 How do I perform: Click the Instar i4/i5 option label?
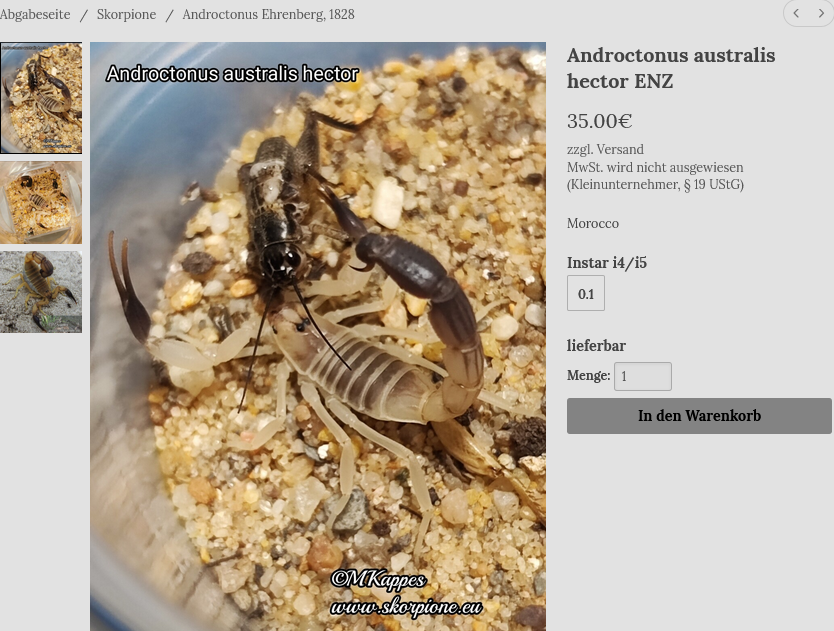point(606,262)
